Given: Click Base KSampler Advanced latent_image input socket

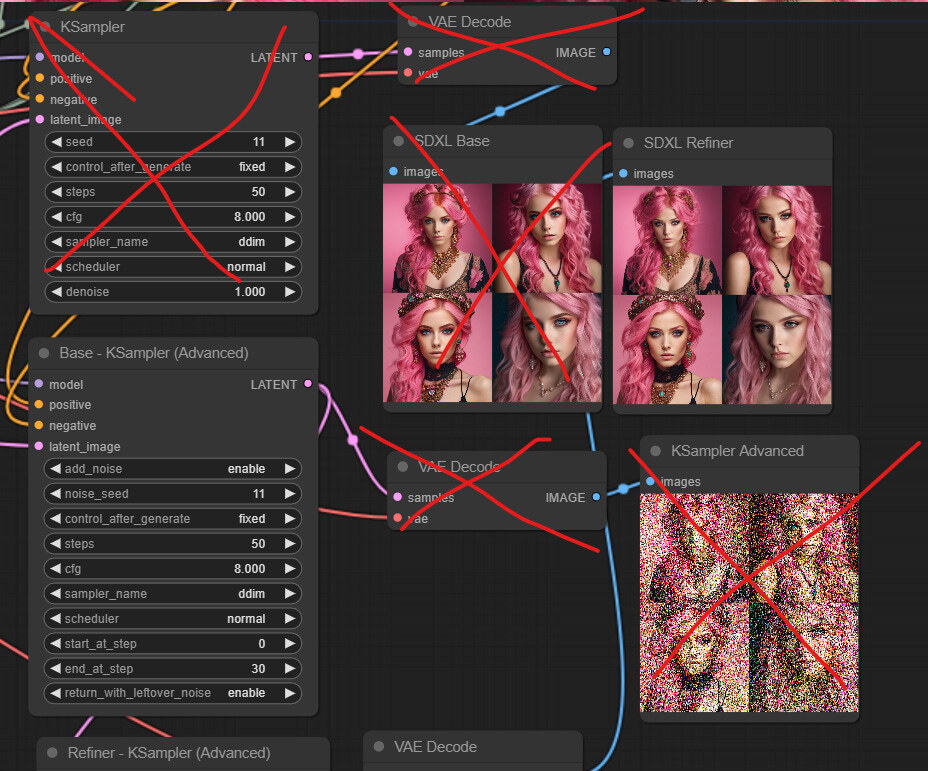Looking at the screenshot, I should [39, 446].
